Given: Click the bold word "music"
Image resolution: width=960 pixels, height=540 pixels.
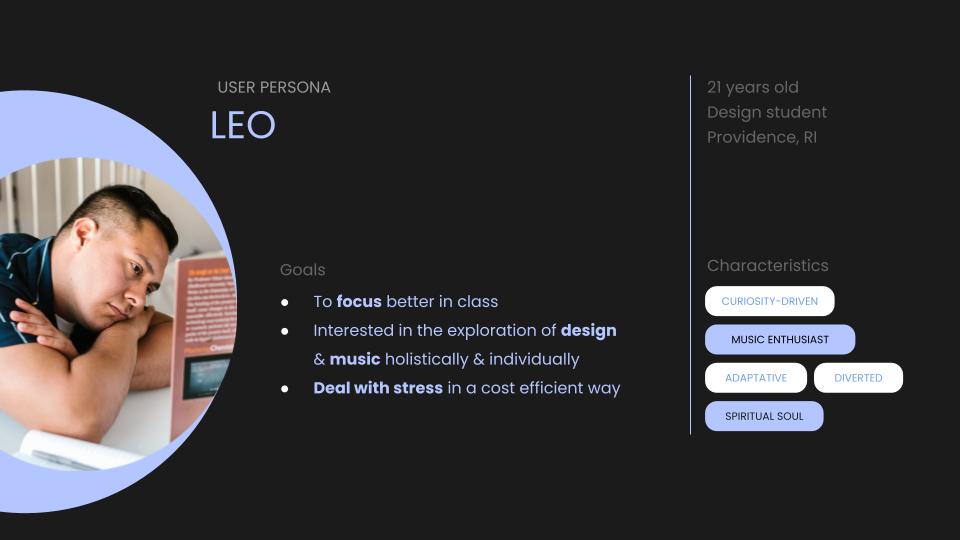Looking at the screenshot, I should (x=355, y=359).
